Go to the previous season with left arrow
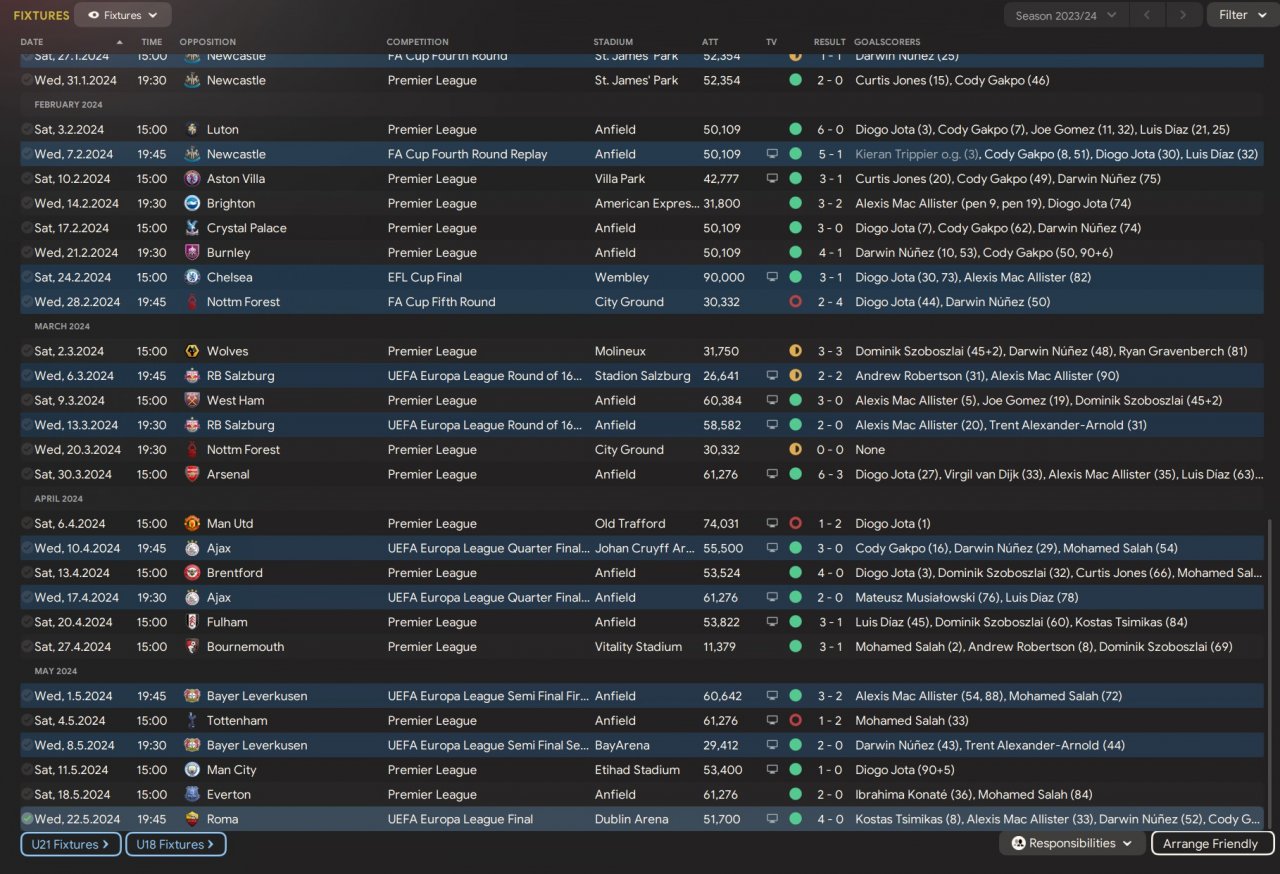Screen dimensions: 1280x874 tap(1147, 15)
